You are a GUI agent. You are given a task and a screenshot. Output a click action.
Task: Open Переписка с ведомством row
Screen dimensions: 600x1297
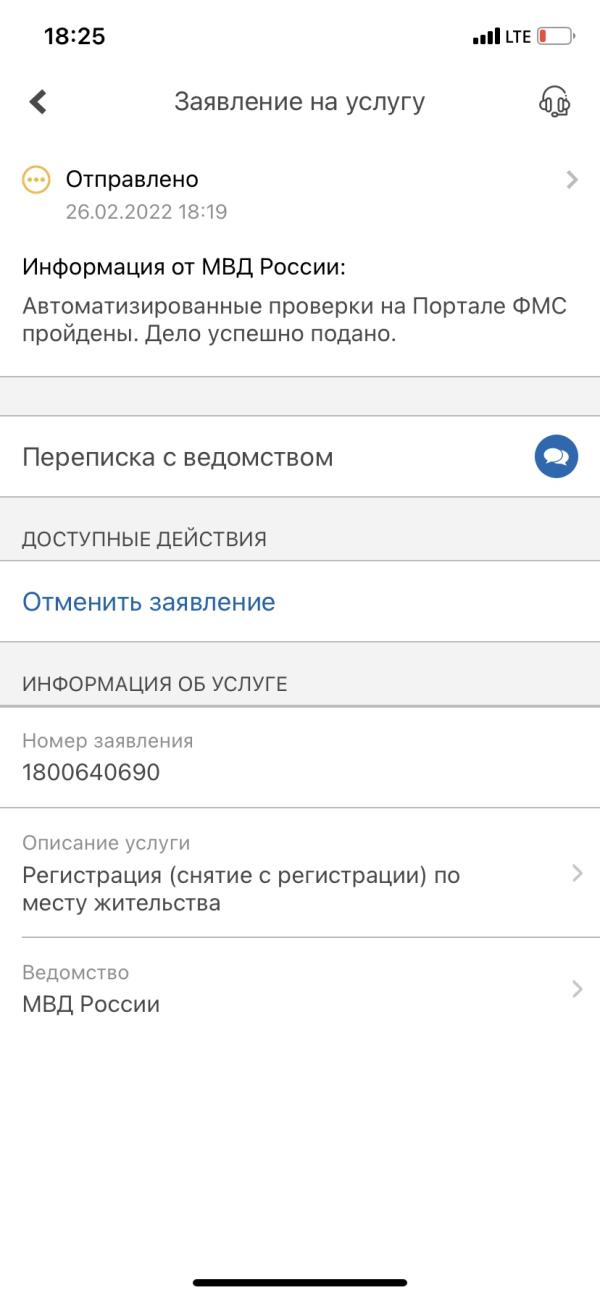click(300, 457)
